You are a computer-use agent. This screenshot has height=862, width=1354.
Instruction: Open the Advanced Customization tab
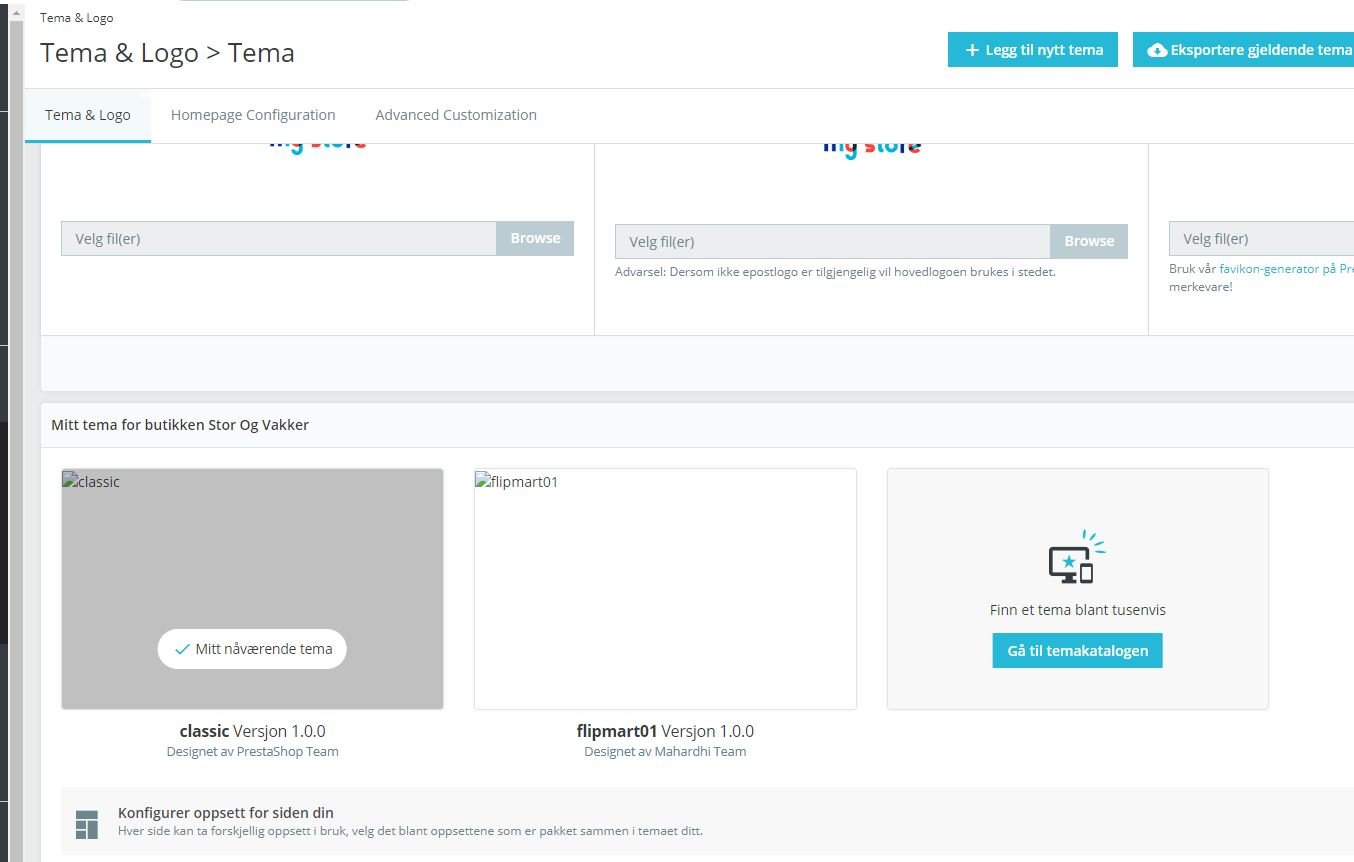coord(456,115)
